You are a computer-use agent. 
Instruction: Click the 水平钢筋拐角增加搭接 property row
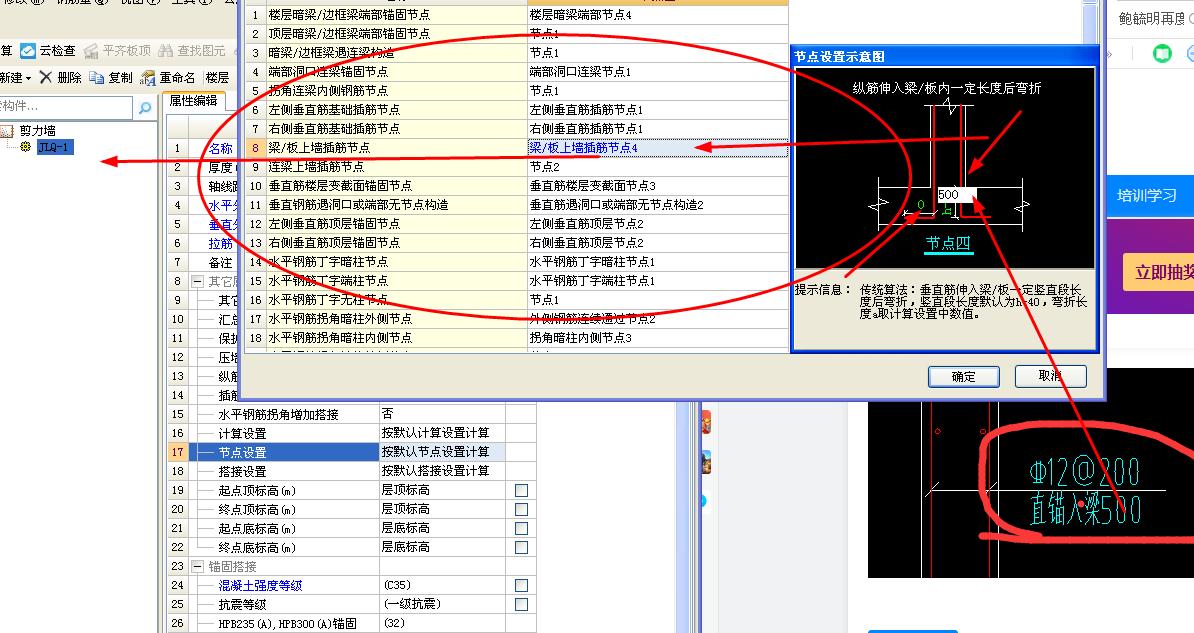(284, 414)
